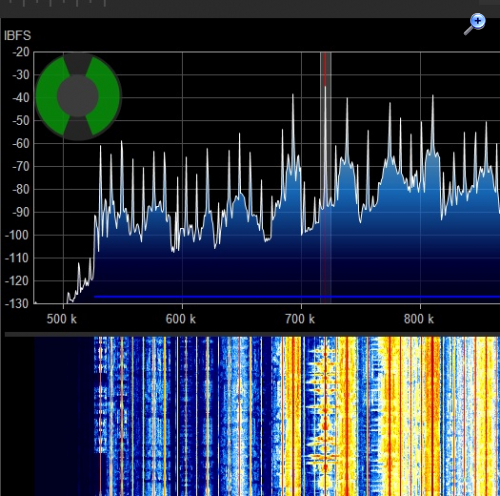
Task: Click the red signal trace in waterfall
Action: click(100, 417)
